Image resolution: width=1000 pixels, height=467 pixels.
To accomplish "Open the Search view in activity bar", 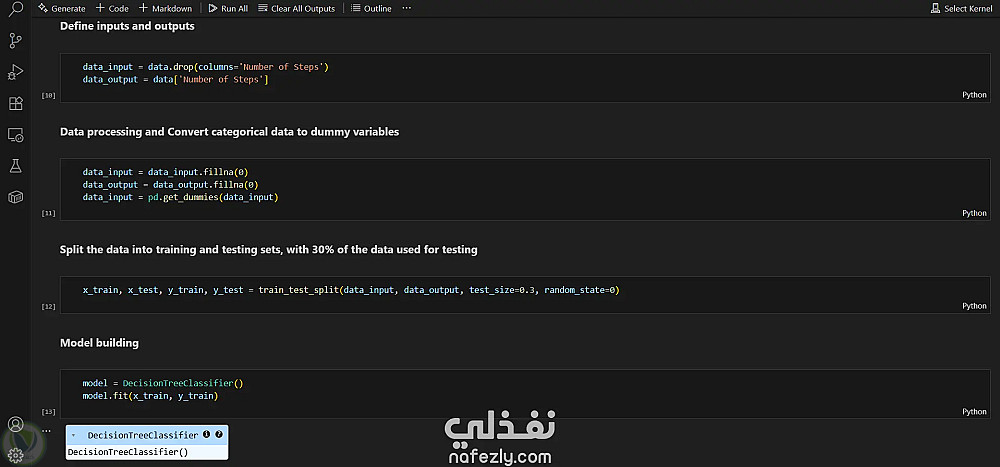I will click(15, 9).
